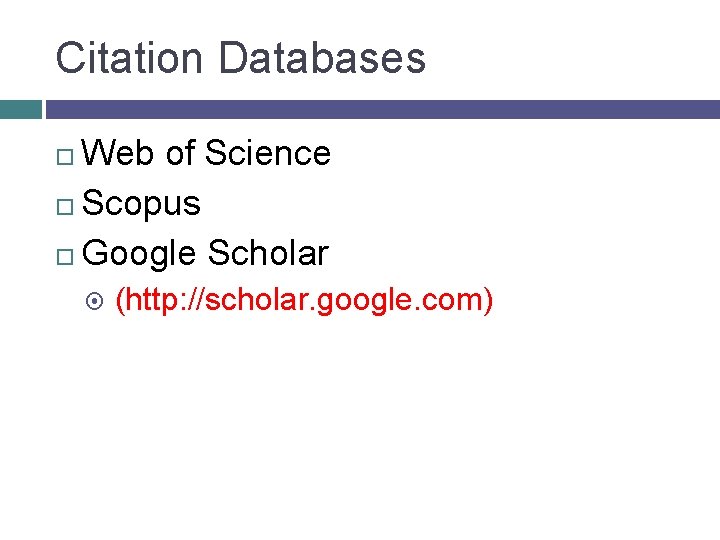Click the word "Web" in first bullet
Viewport: 720px width, 540px height.
click(x=119, y=153)
